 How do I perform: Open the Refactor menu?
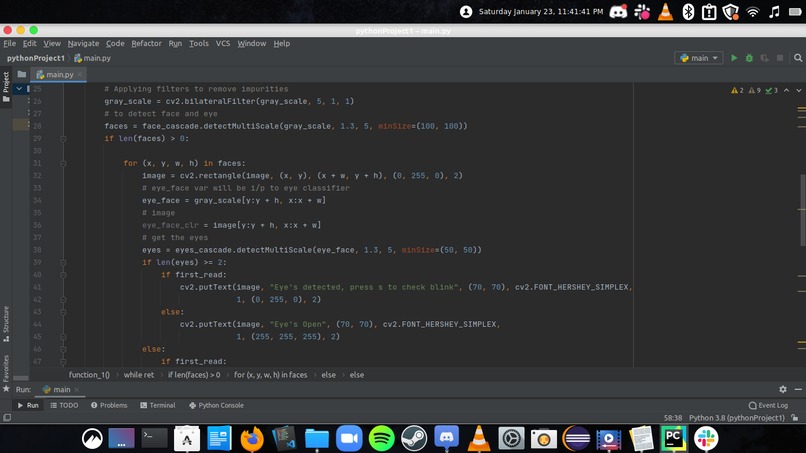click(146, 44)
